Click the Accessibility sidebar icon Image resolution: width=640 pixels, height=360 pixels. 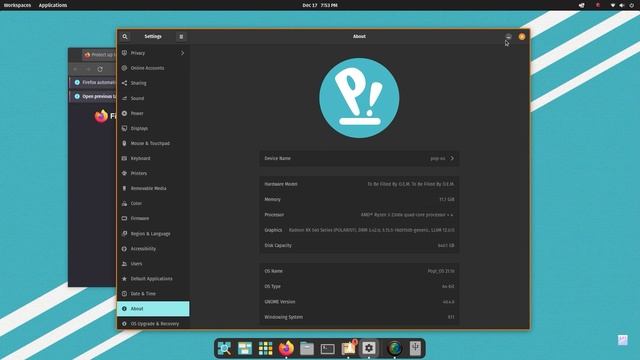pos(124,249)
